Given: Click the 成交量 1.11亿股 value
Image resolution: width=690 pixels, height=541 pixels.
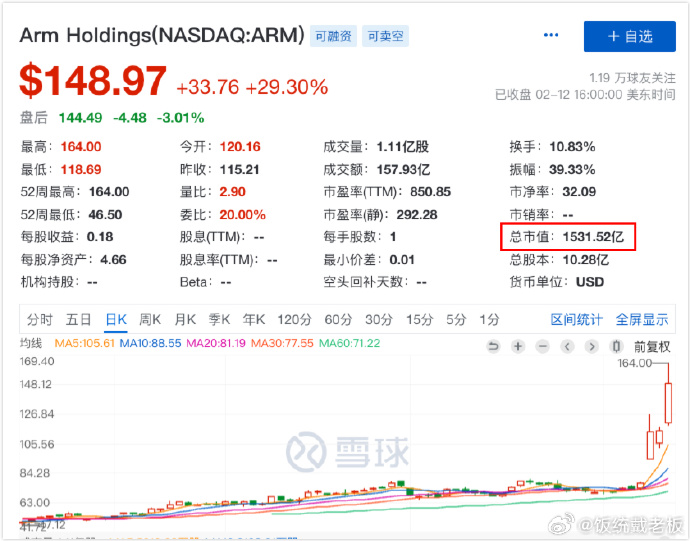Looking at the screenshot, I should [x=402, y=147].
